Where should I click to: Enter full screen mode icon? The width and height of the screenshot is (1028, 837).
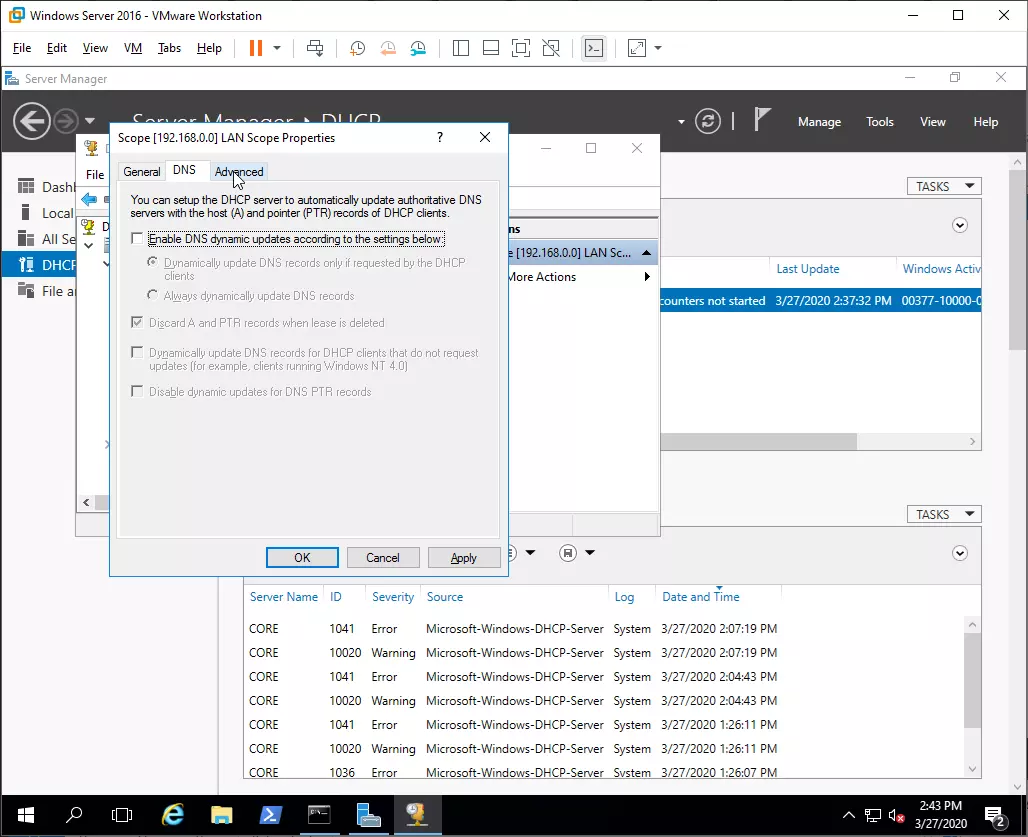pyautogui.click(x=521, y=48)
